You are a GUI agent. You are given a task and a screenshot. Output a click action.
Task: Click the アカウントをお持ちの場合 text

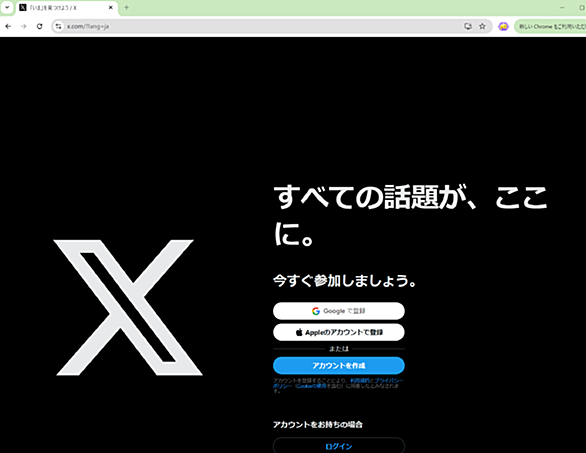(x=318, y=425)
